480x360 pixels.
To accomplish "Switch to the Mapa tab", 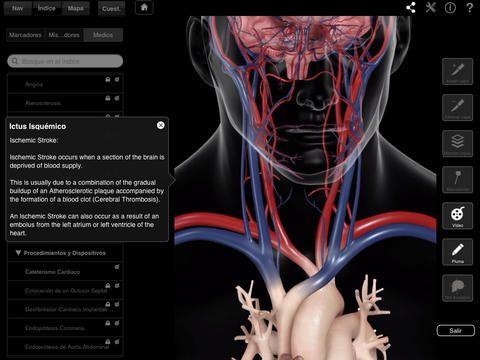I will (76, 8).
